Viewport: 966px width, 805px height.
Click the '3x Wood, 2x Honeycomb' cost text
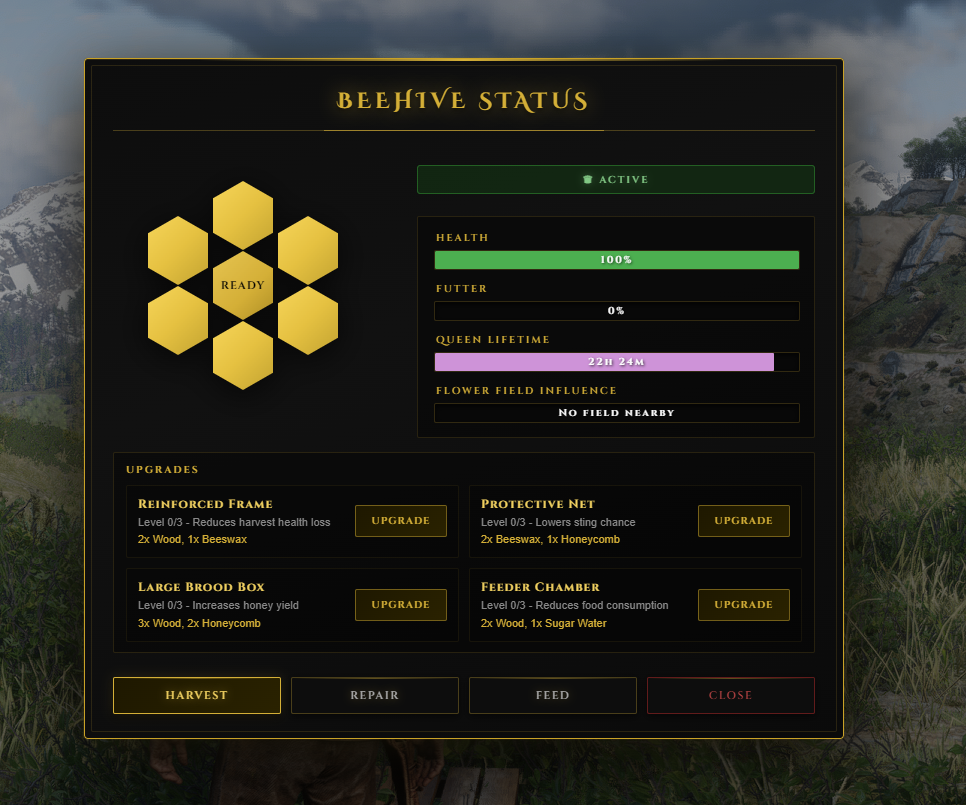199,623
